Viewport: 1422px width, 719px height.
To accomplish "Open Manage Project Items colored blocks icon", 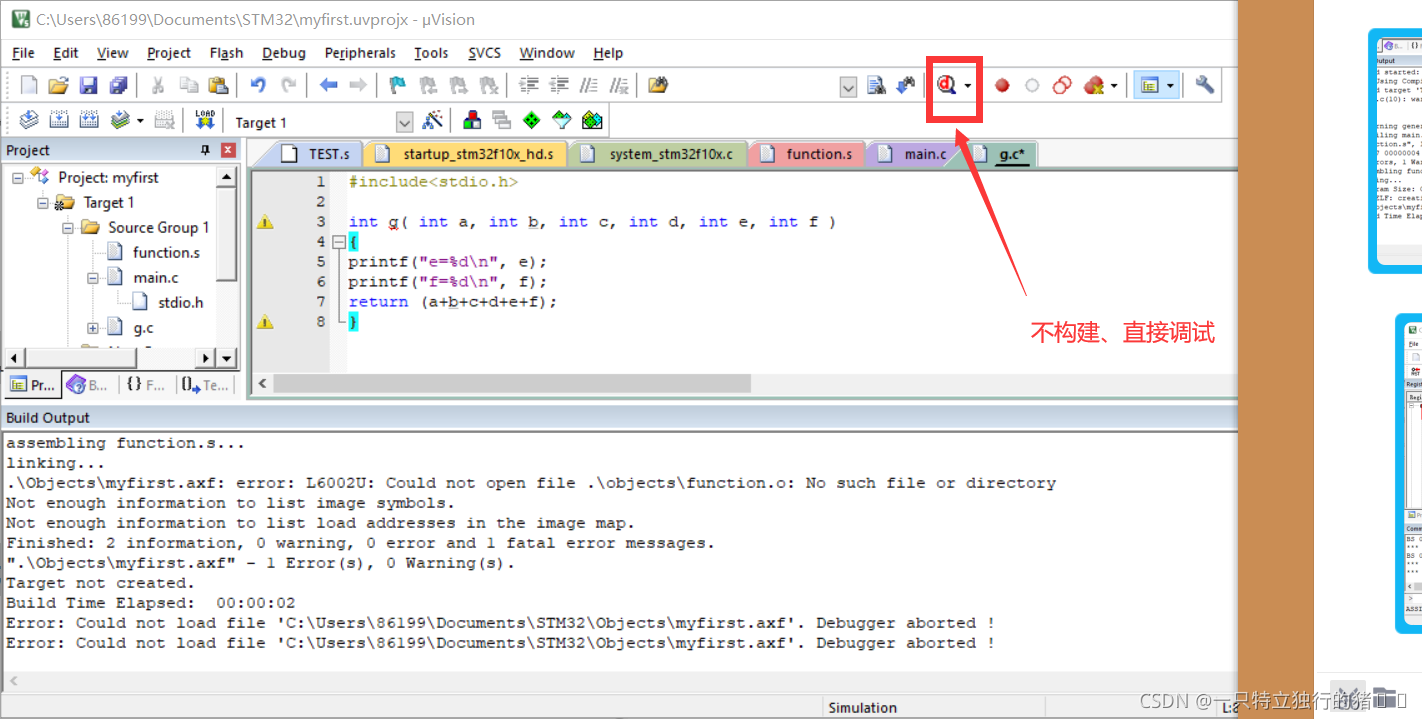I will [472, 120].
